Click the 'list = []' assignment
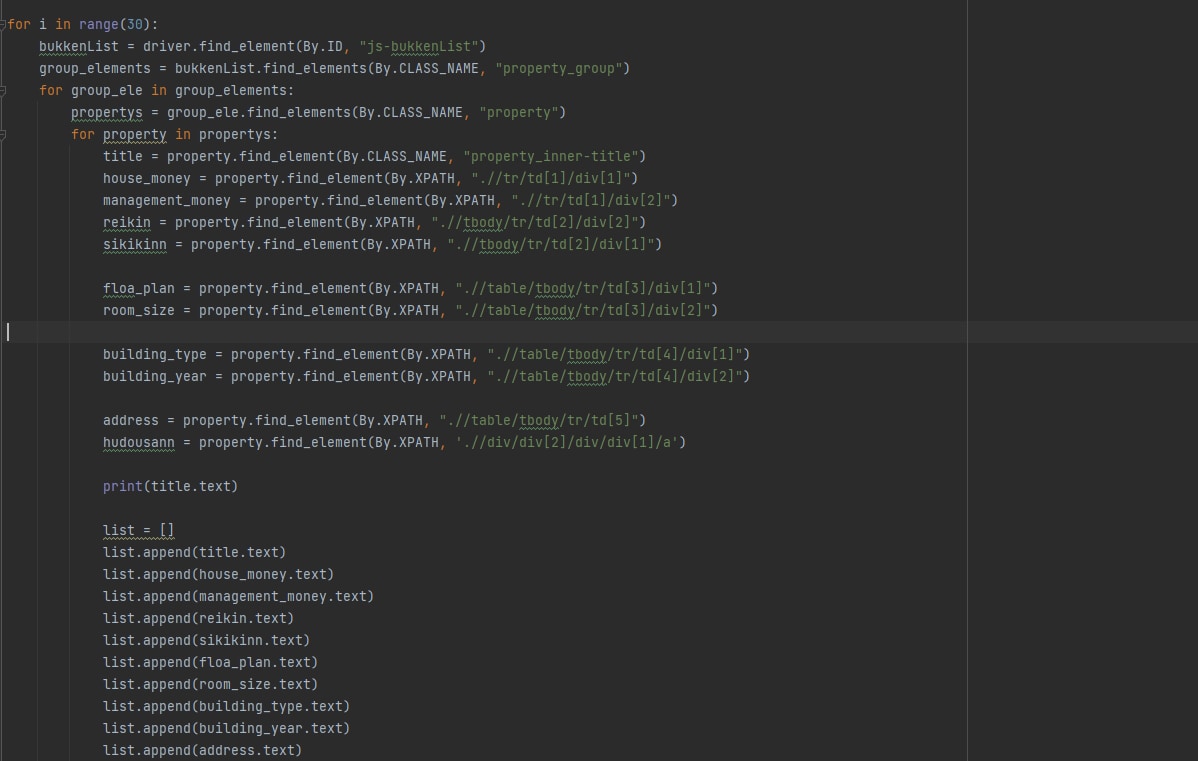The height and width of the screenshot is (761, 1198). pos(138,531)
